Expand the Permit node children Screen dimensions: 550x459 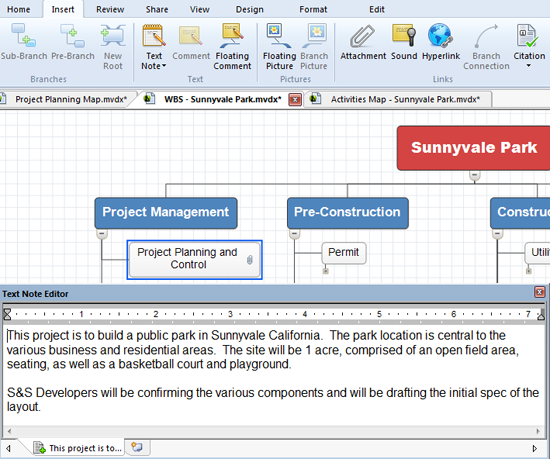click(x=326, y=271)
